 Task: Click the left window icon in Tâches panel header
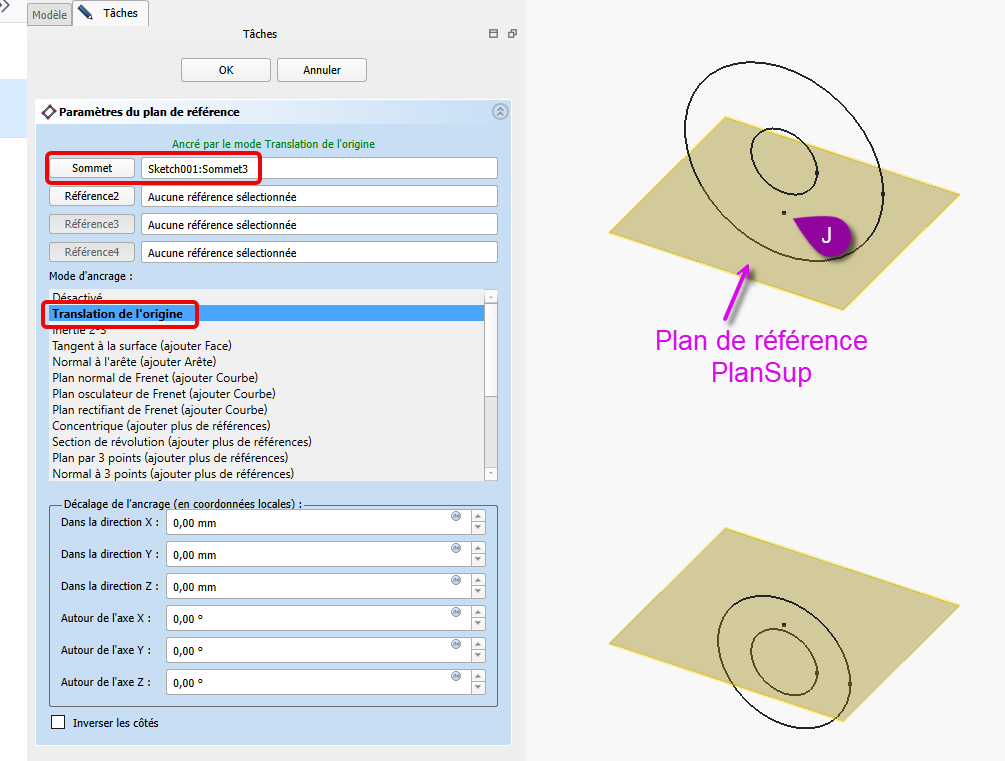pos(493,34)
